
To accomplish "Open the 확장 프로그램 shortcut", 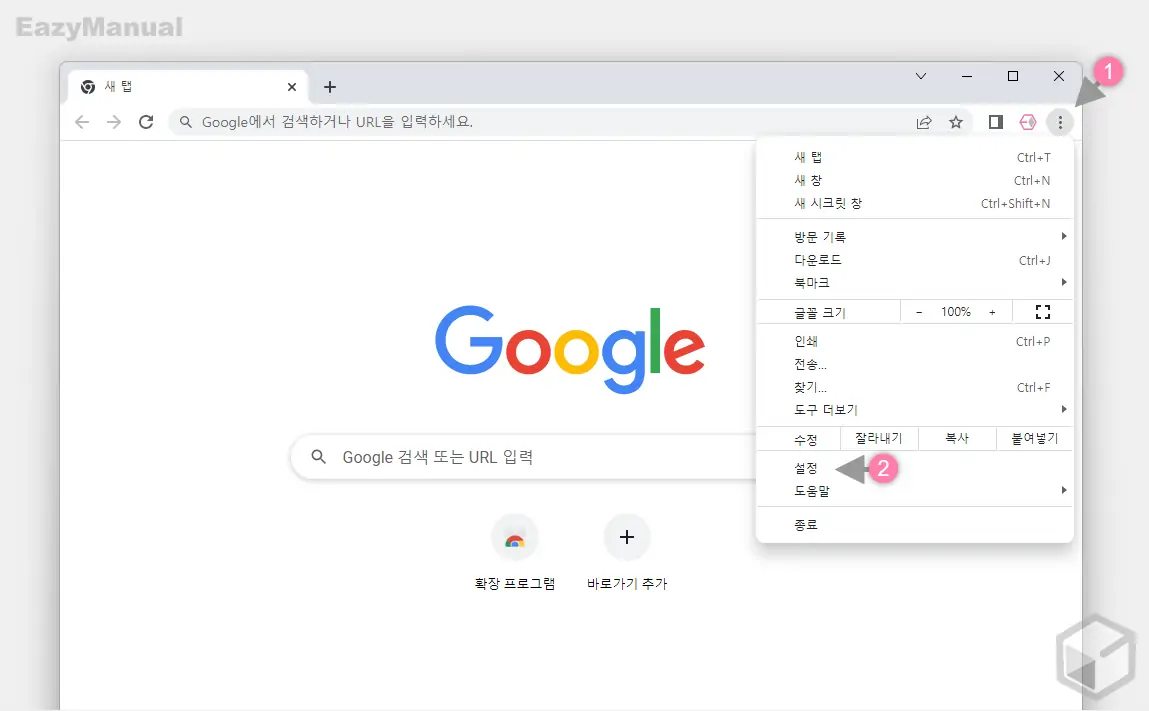I will (x=514, y=553).
